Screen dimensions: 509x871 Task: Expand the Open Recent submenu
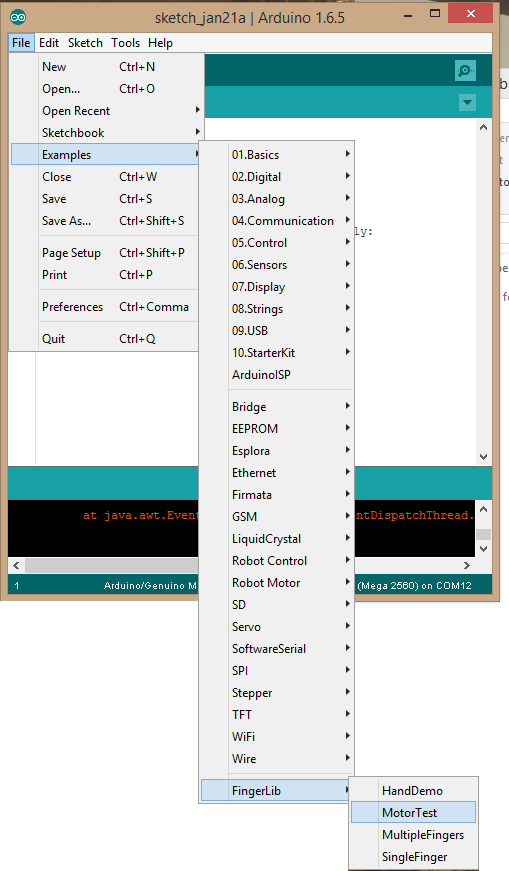(x=106, y=111)
